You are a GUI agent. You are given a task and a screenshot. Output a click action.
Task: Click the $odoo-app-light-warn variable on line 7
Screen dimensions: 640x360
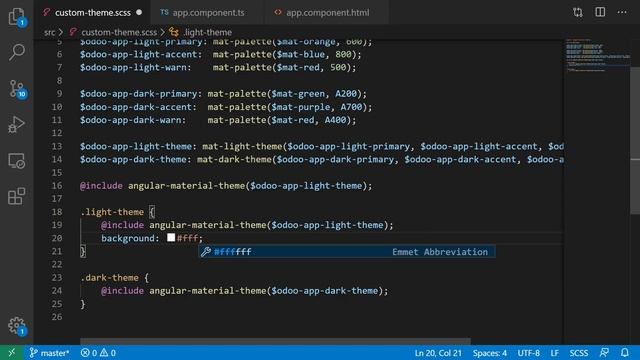133,67
